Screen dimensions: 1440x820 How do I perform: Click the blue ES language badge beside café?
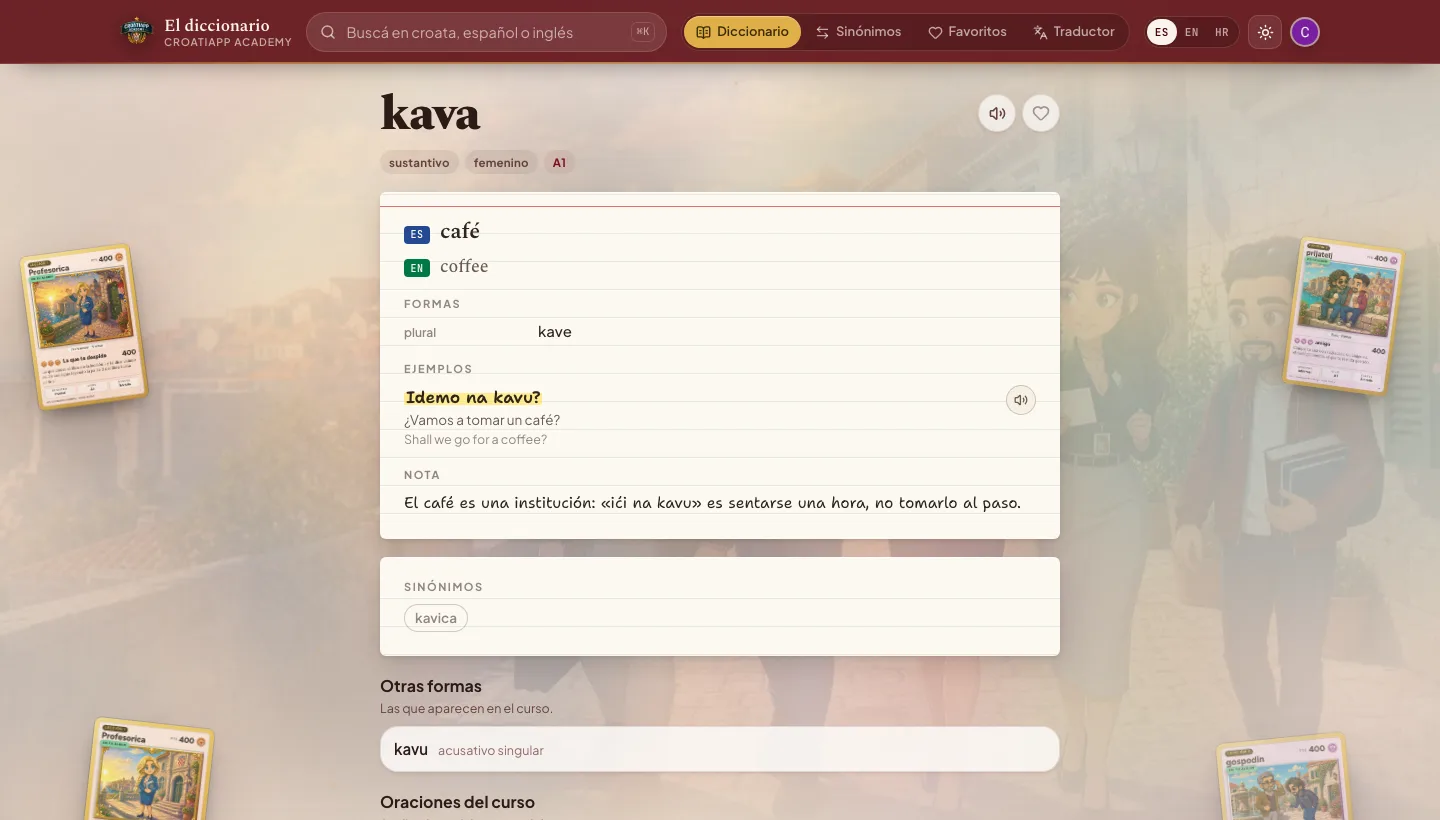coord(417,235)
